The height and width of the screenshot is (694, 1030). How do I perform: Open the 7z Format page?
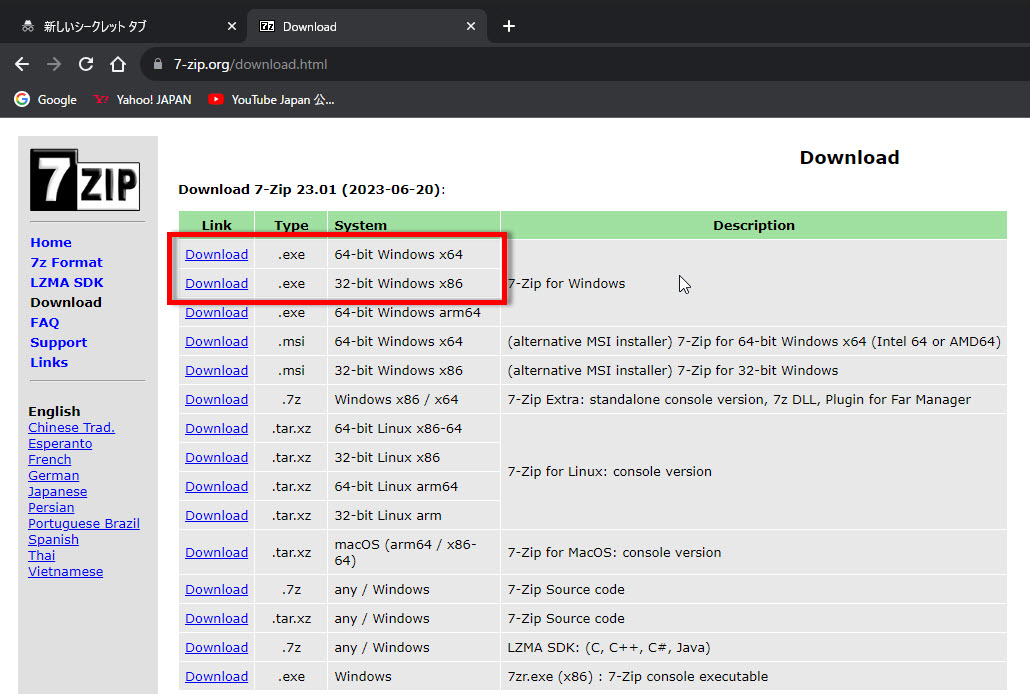[x=66, y=262]
